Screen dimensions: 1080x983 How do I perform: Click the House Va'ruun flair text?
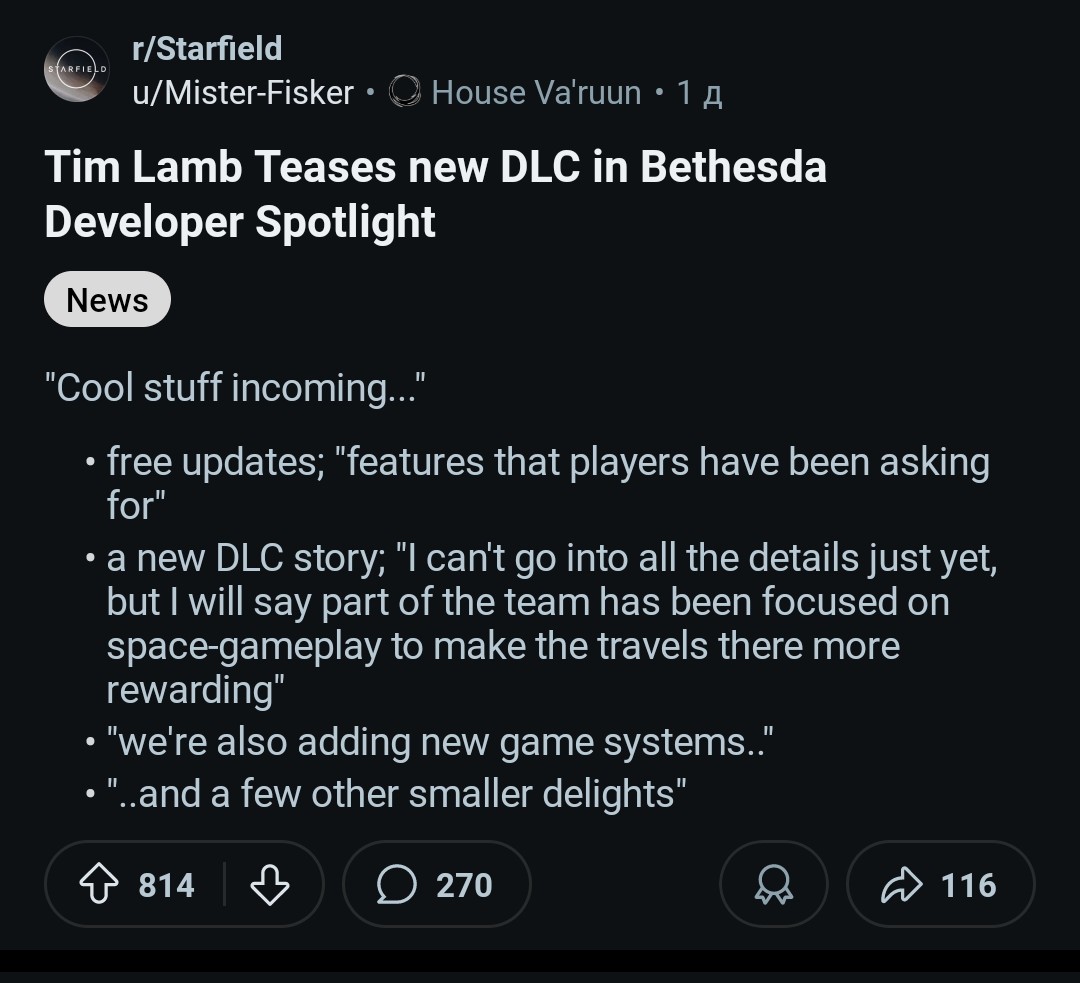pos(536,93)
